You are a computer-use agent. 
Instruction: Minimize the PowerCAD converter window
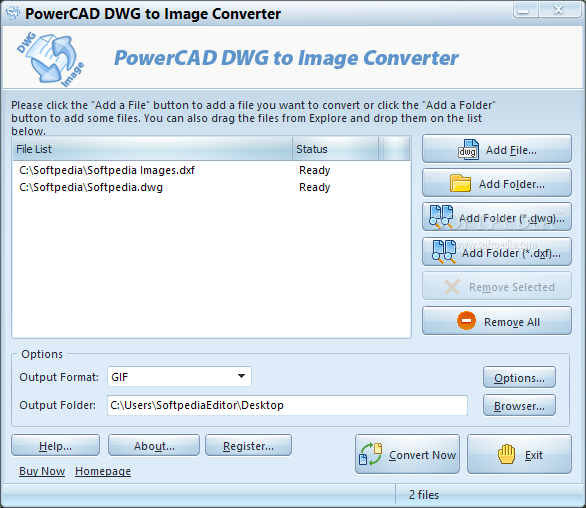(525, 10)
